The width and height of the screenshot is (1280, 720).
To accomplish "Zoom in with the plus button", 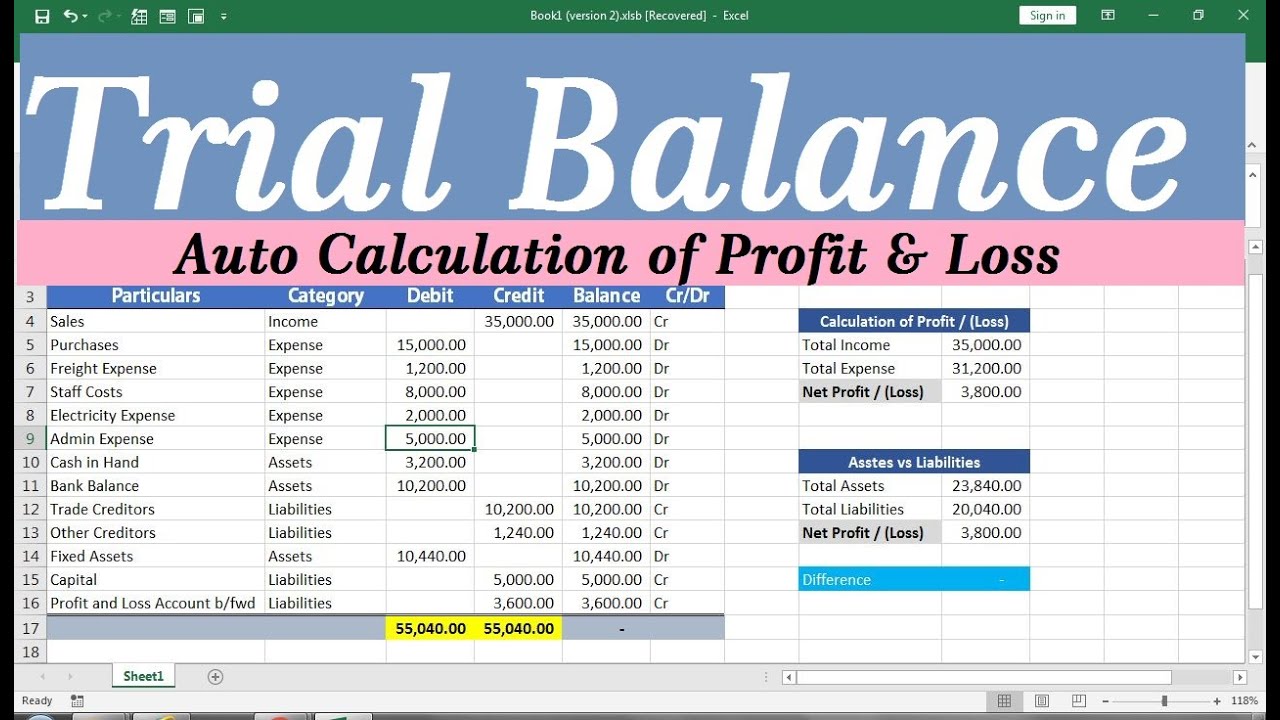I will [1217, 701].
